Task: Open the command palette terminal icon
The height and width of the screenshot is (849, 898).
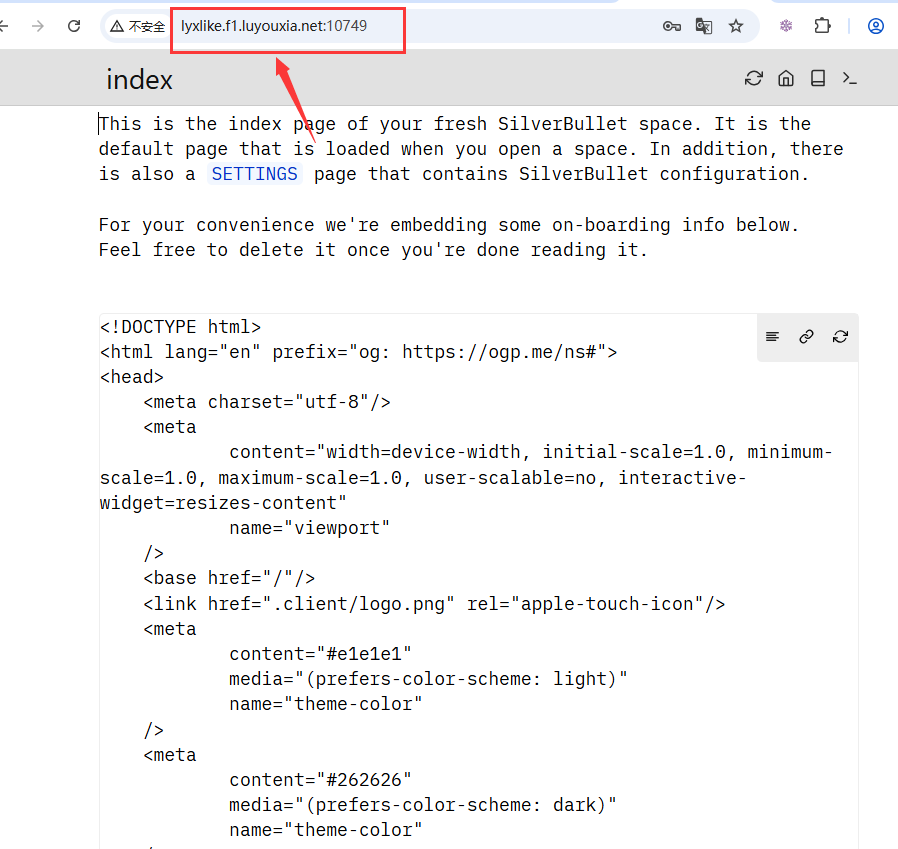Action: pos(850,78)
